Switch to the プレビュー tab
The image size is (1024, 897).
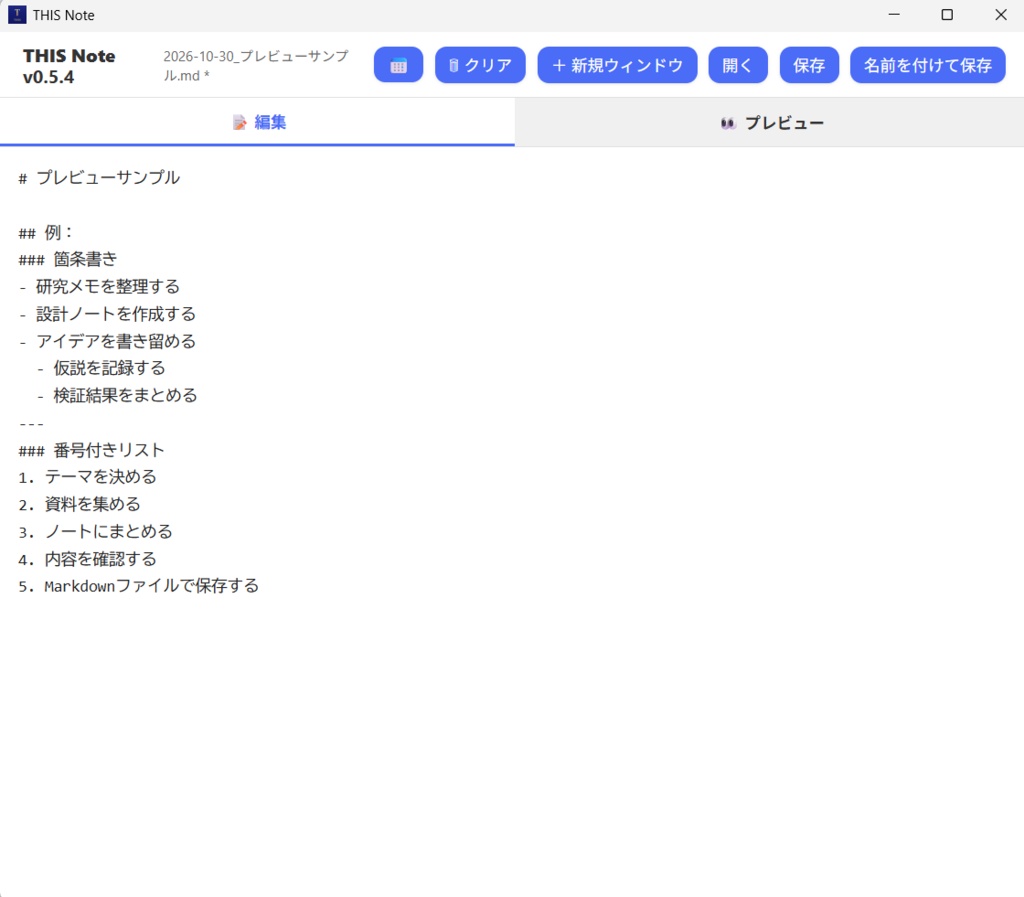(x=769, y=122)
